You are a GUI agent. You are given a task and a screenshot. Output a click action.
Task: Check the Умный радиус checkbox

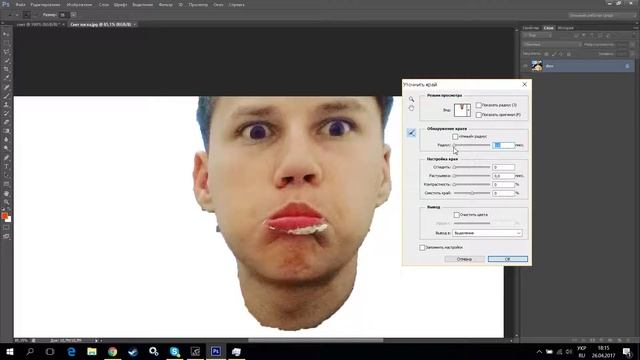(455, 136)
